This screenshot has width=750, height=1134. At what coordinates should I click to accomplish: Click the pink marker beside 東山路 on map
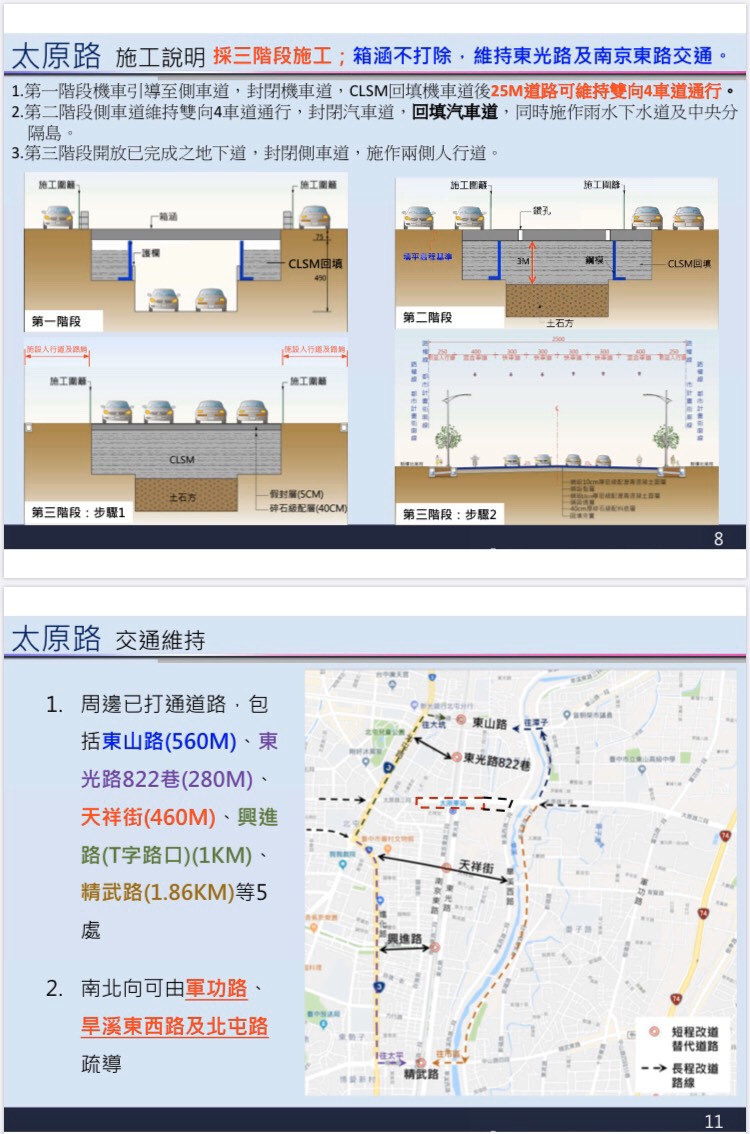pyautogui.click(x=461, y=720)
